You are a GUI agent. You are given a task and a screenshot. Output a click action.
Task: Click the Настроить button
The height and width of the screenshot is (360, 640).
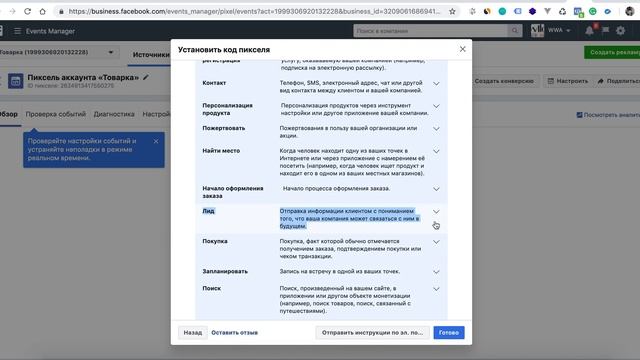pyautogui.click(x=568, y=81)
